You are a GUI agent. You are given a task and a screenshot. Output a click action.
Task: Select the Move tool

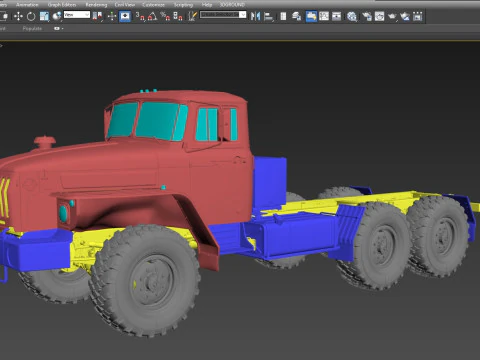18,16
